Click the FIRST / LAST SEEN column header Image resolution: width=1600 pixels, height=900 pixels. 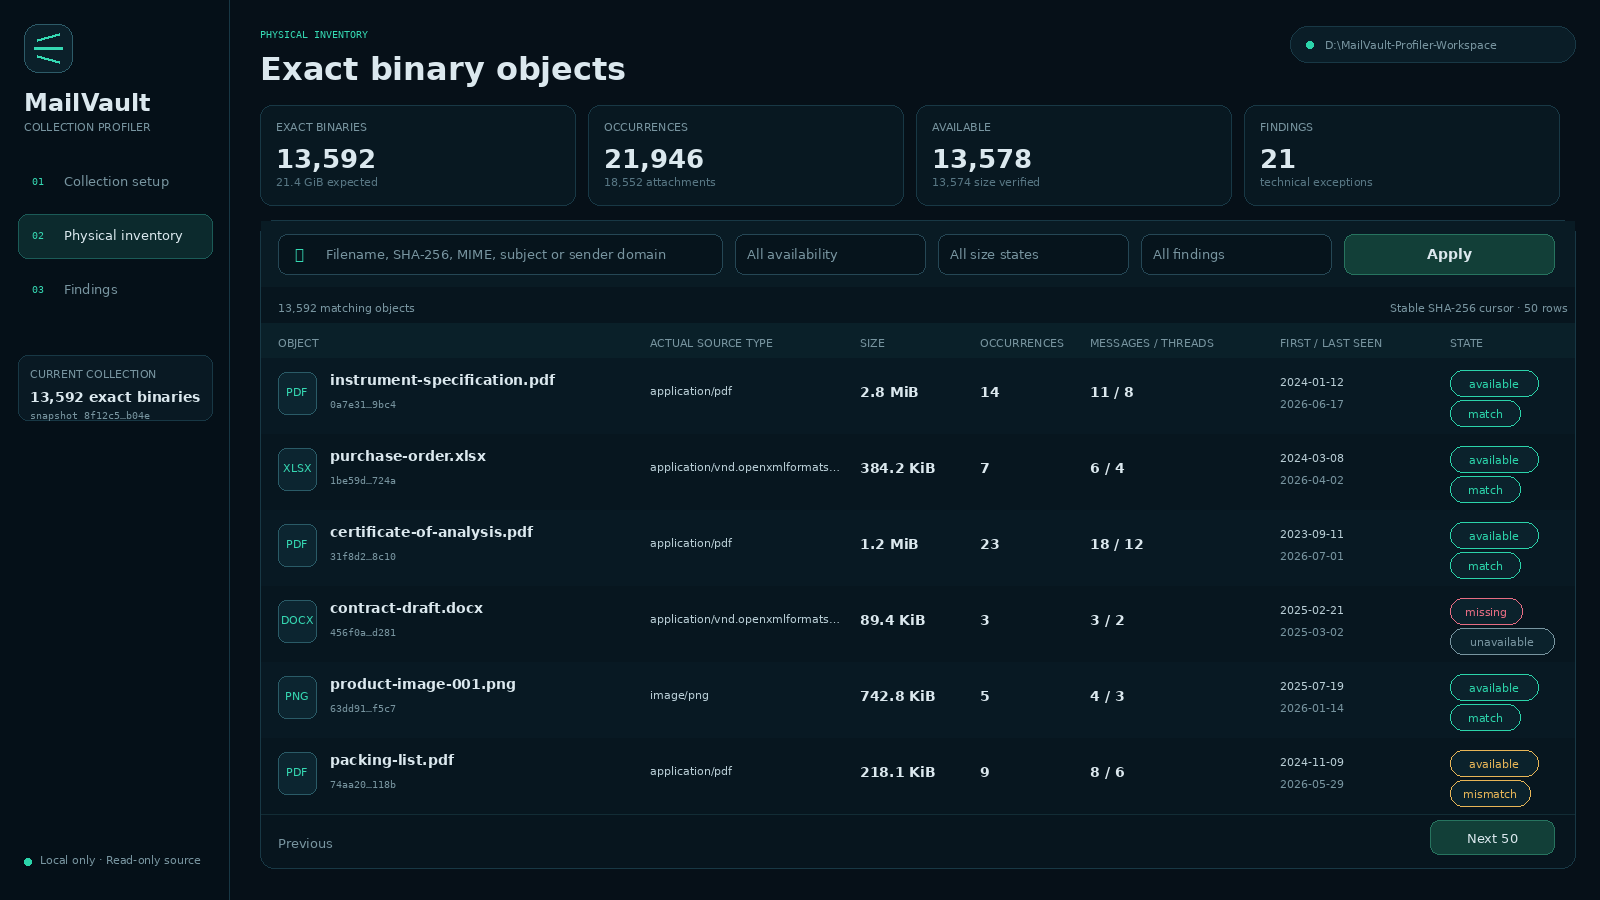(x=1331, y=343)
